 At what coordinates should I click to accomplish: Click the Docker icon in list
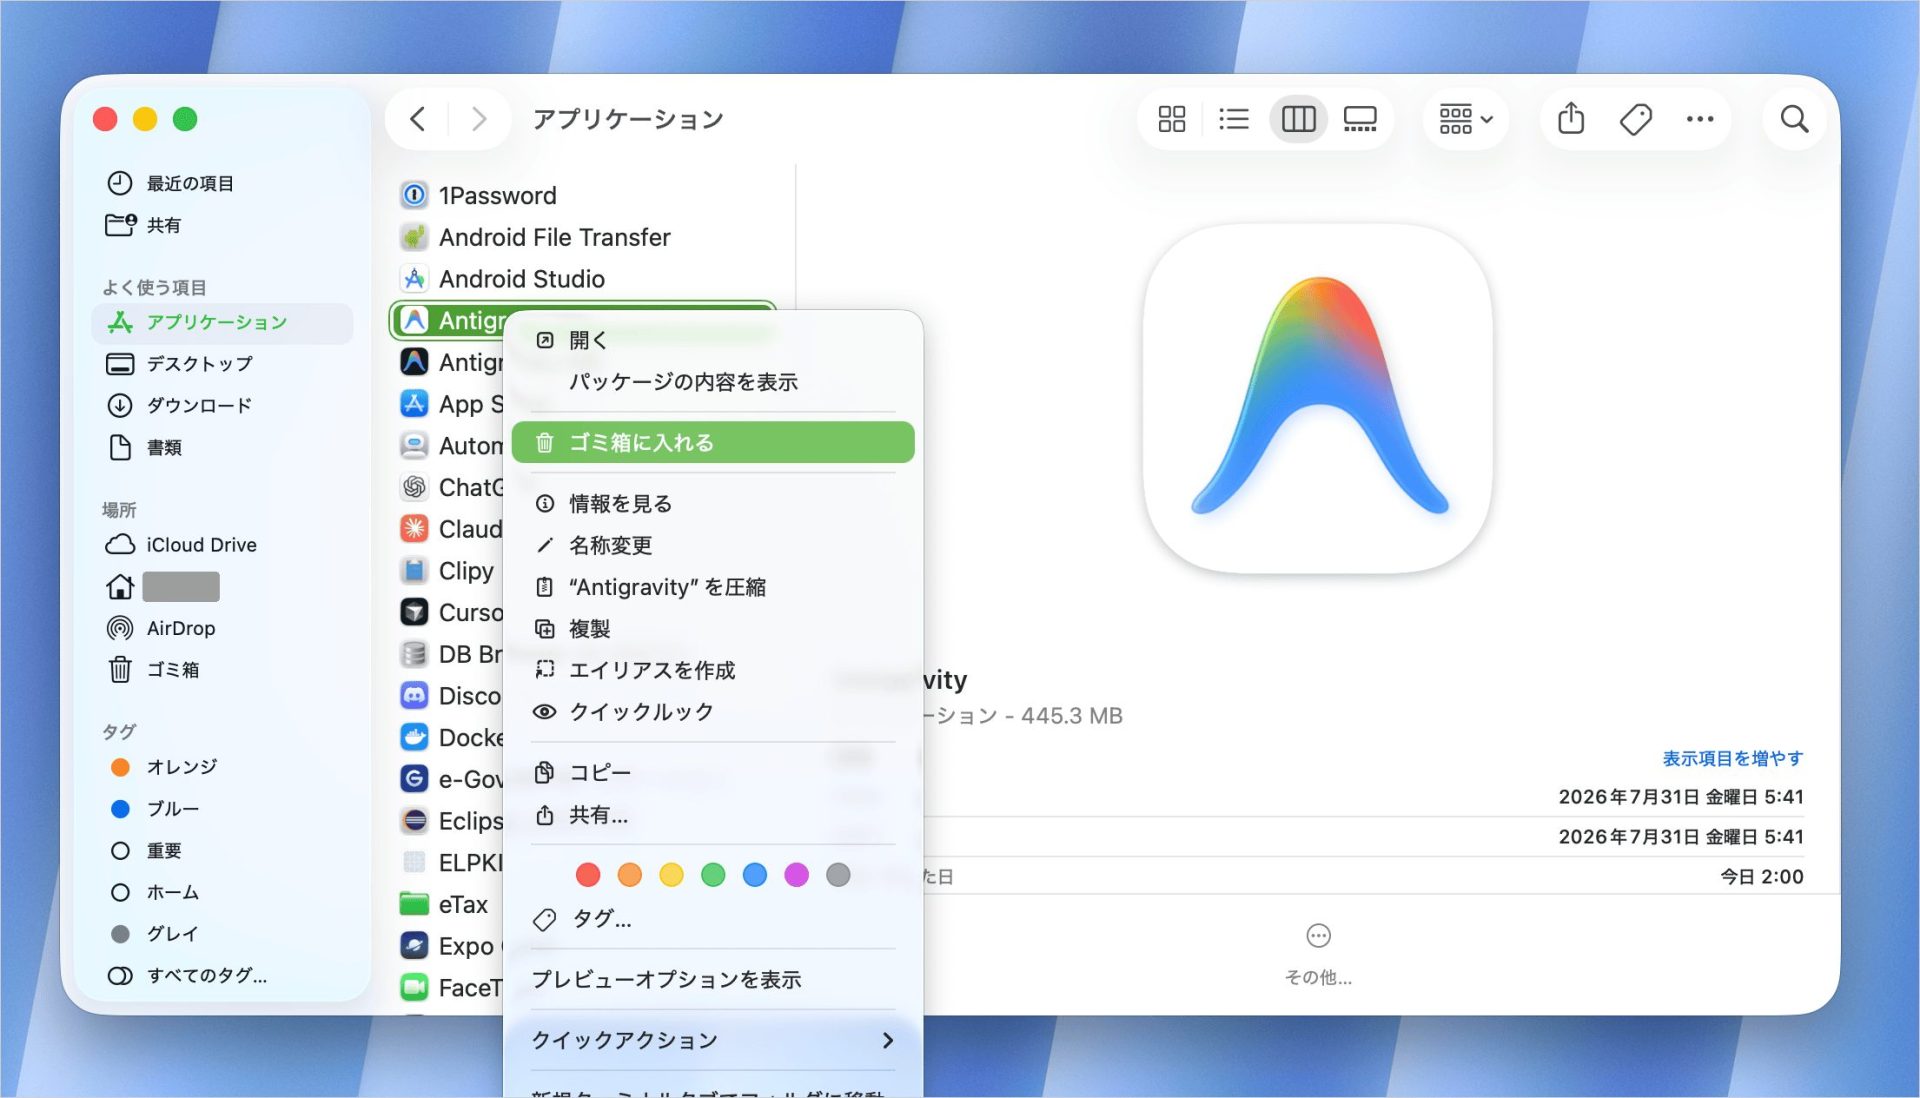click(x=414, y=737)
